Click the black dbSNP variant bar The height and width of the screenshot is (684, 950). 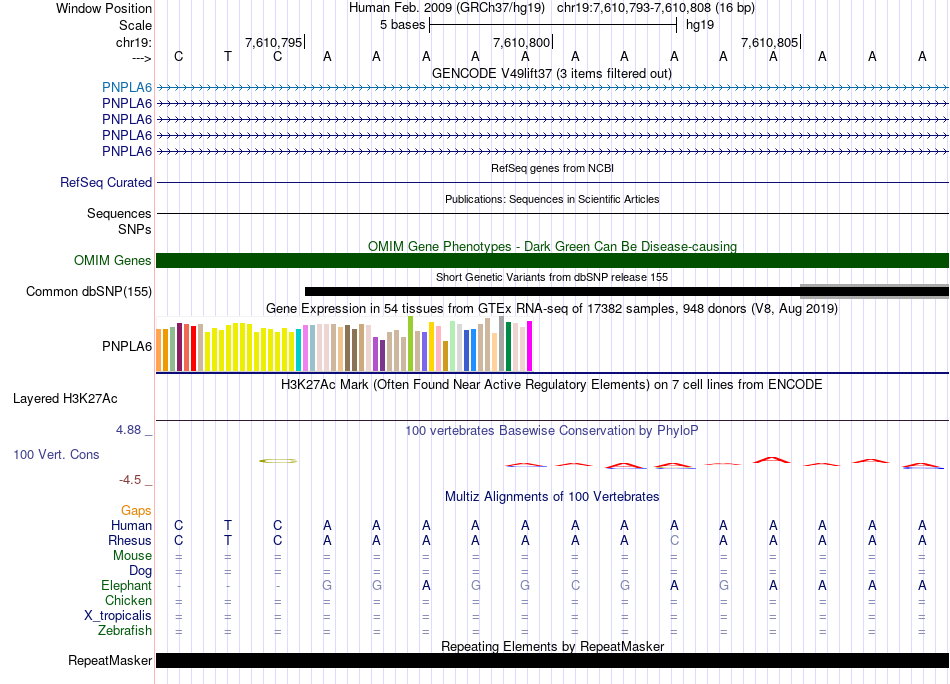tap(550, 292)
